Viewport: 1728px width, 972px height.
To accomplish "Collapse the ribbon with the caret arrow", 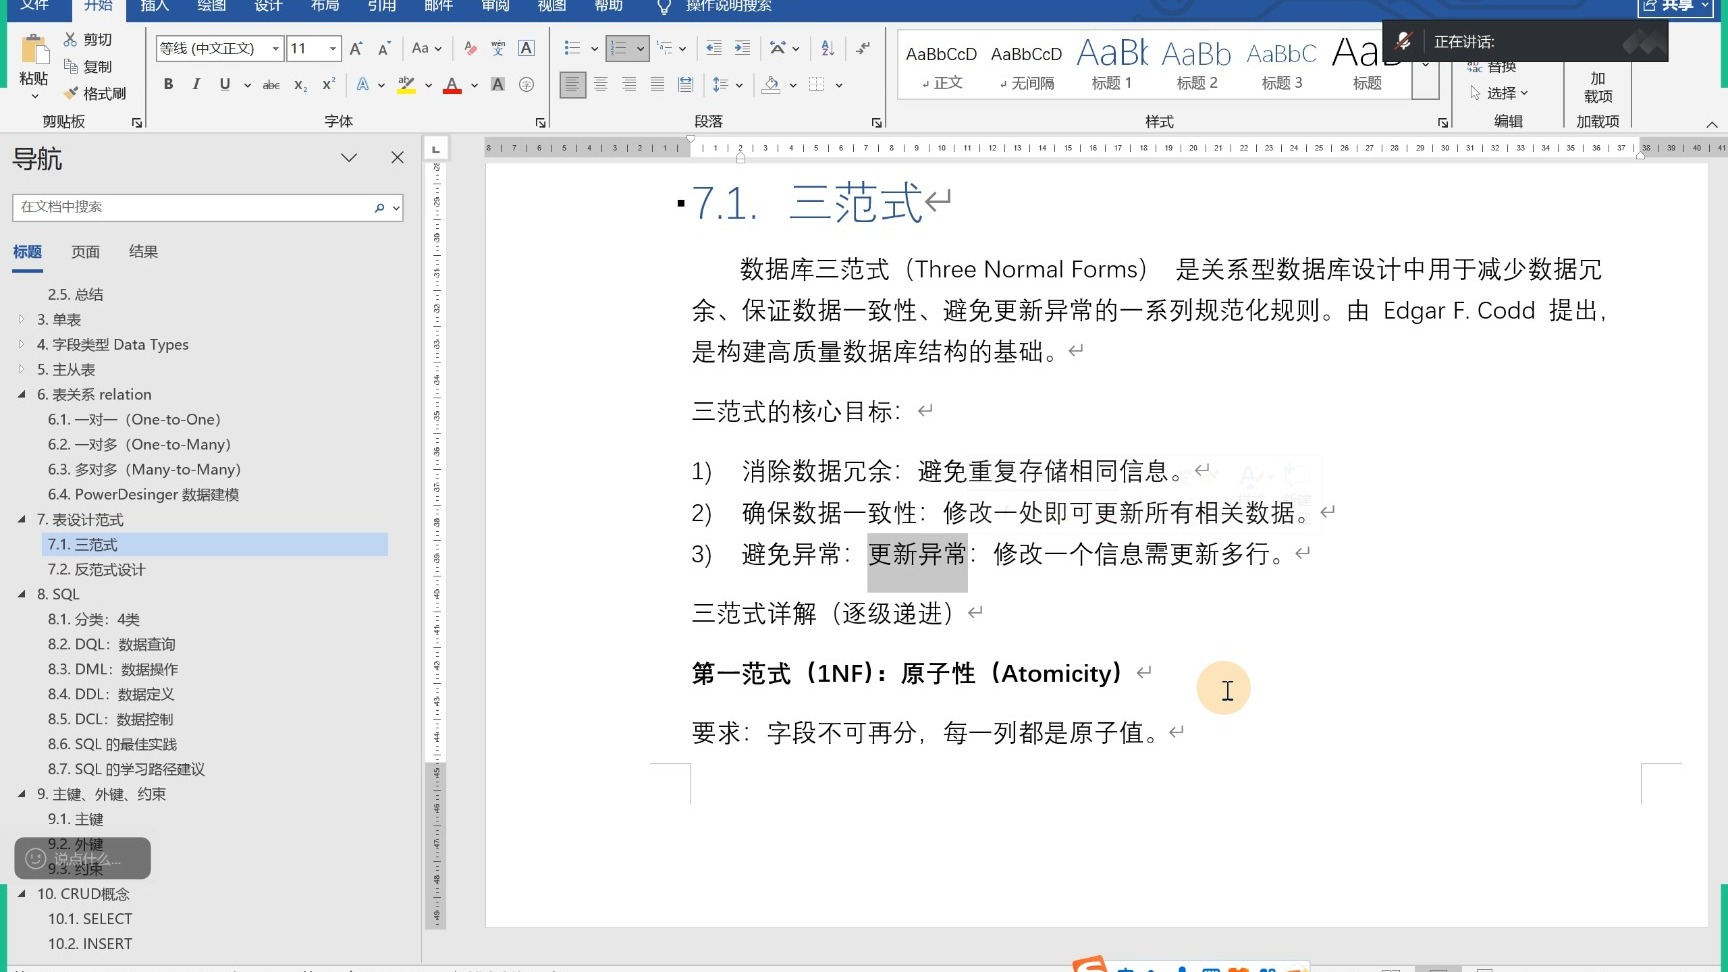I will [x=1711, y=124].
